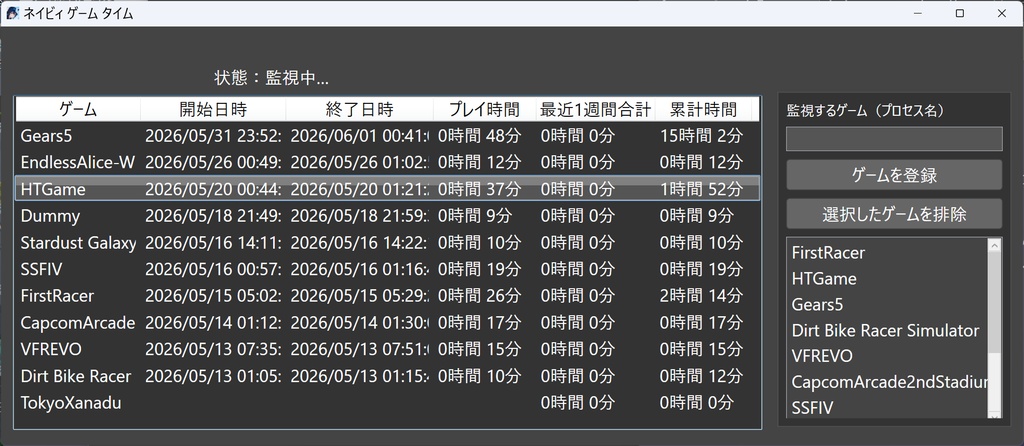
Task: Select the Stardust Galaxy row
Action: 388,242
